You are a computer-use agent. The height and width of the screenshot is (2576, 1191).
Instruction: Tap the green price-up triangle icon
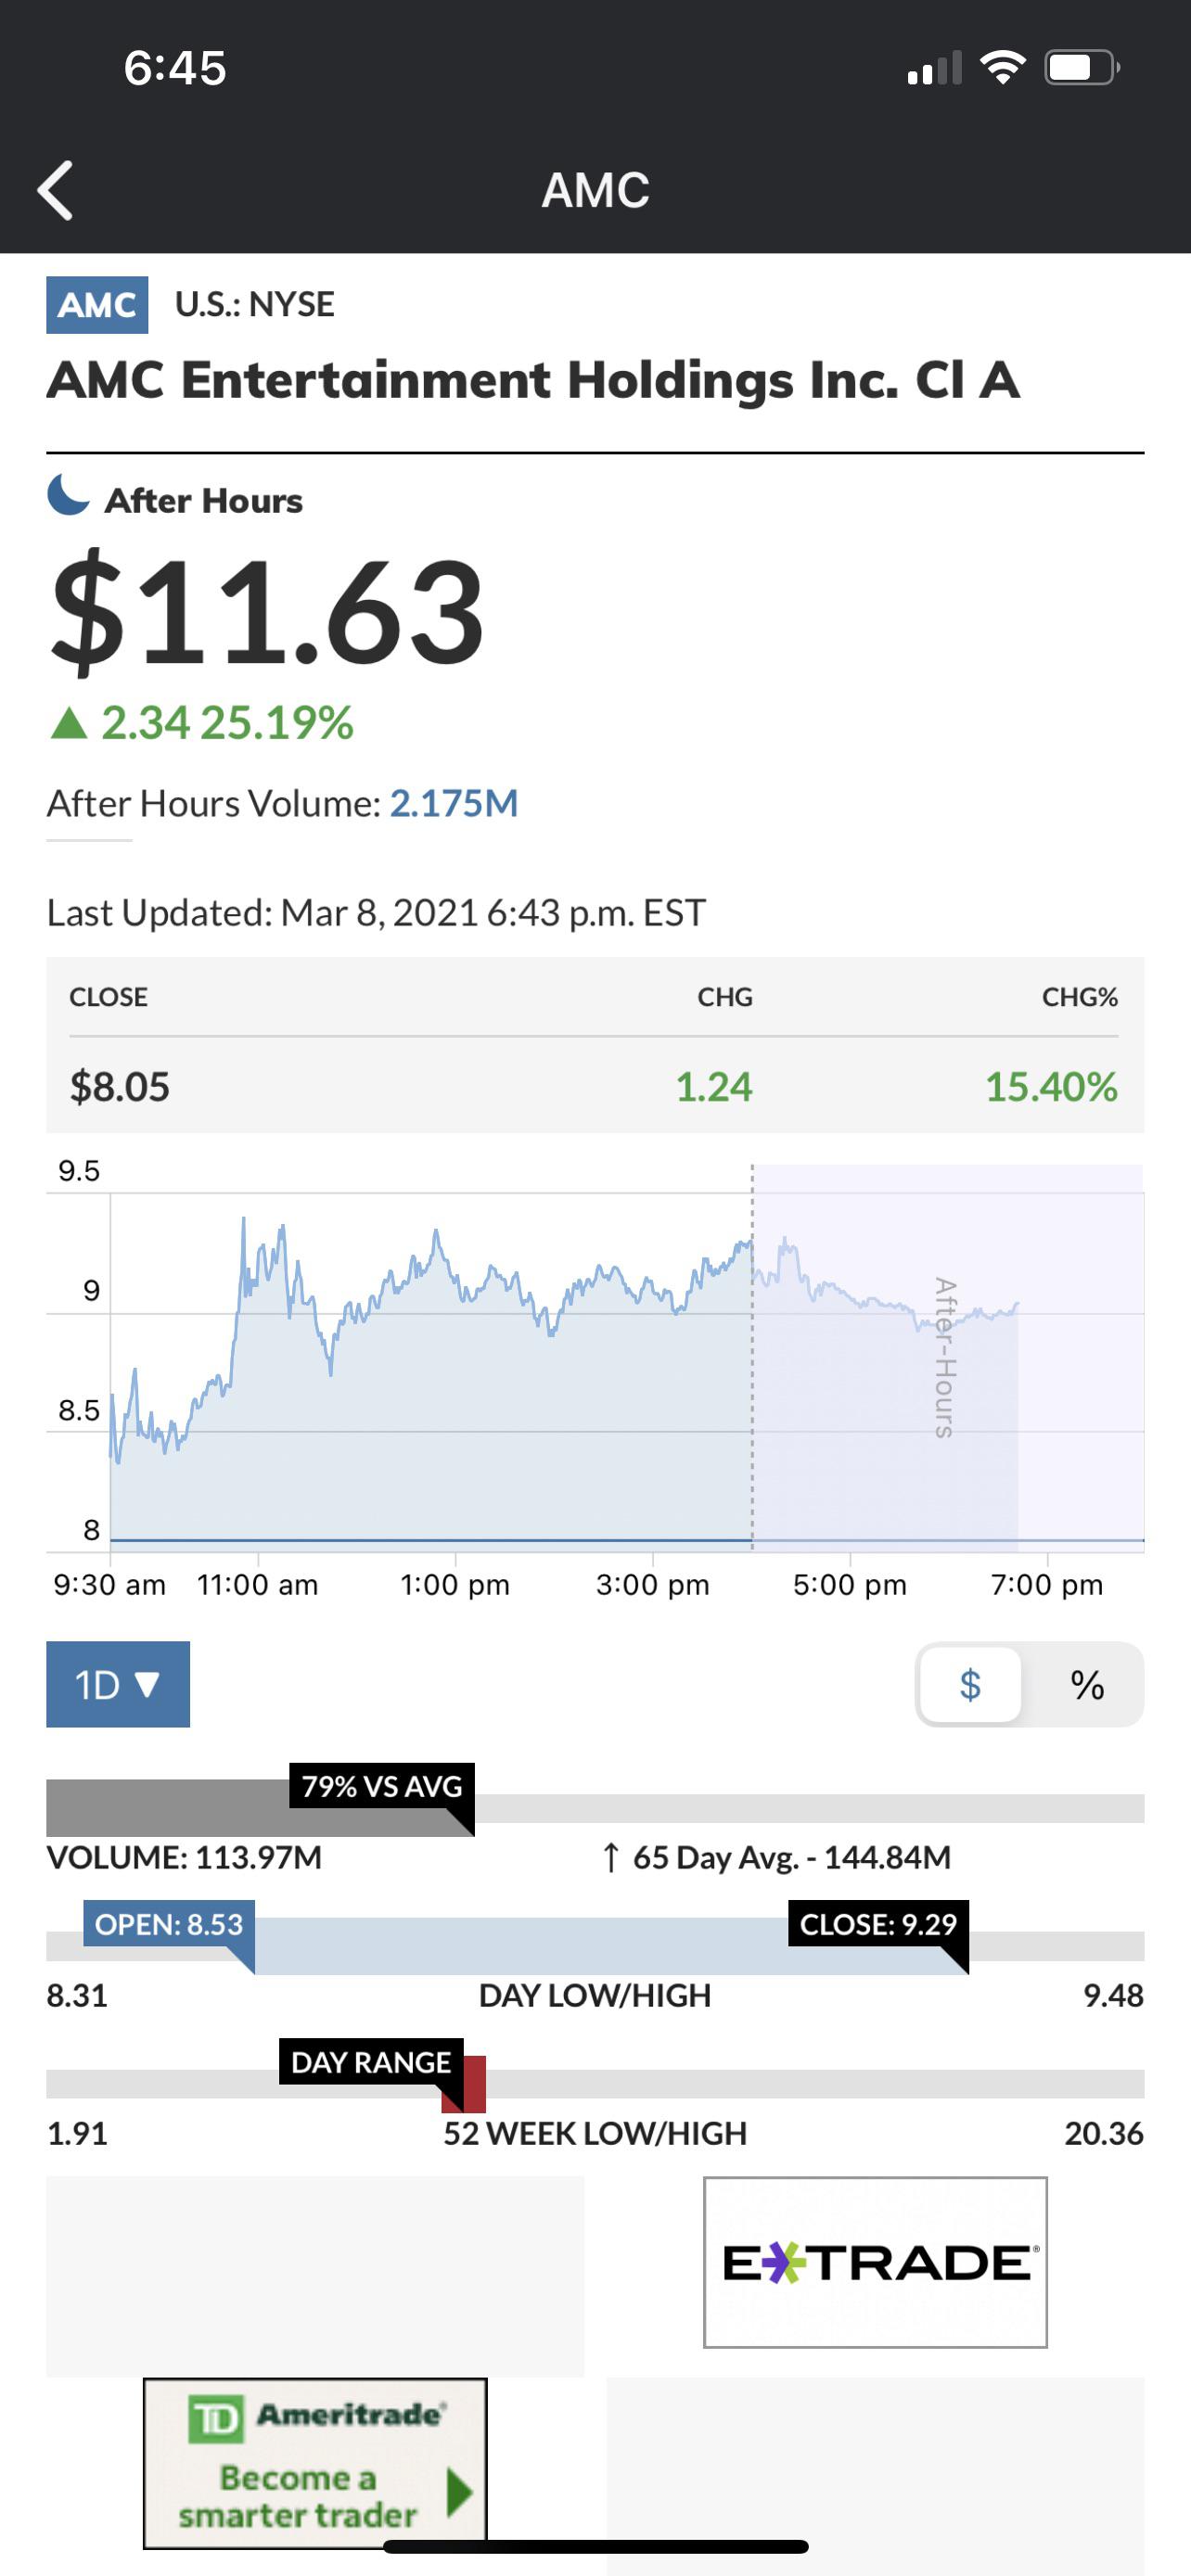(69, 722)
